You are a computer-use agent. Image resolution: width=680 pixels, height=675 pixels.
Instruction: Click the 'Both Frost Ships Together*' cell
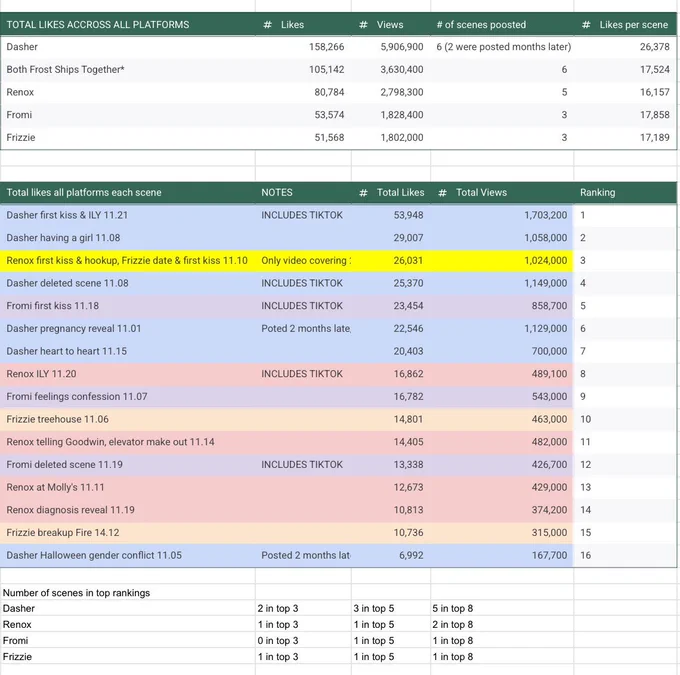click(x=128, y=69)
